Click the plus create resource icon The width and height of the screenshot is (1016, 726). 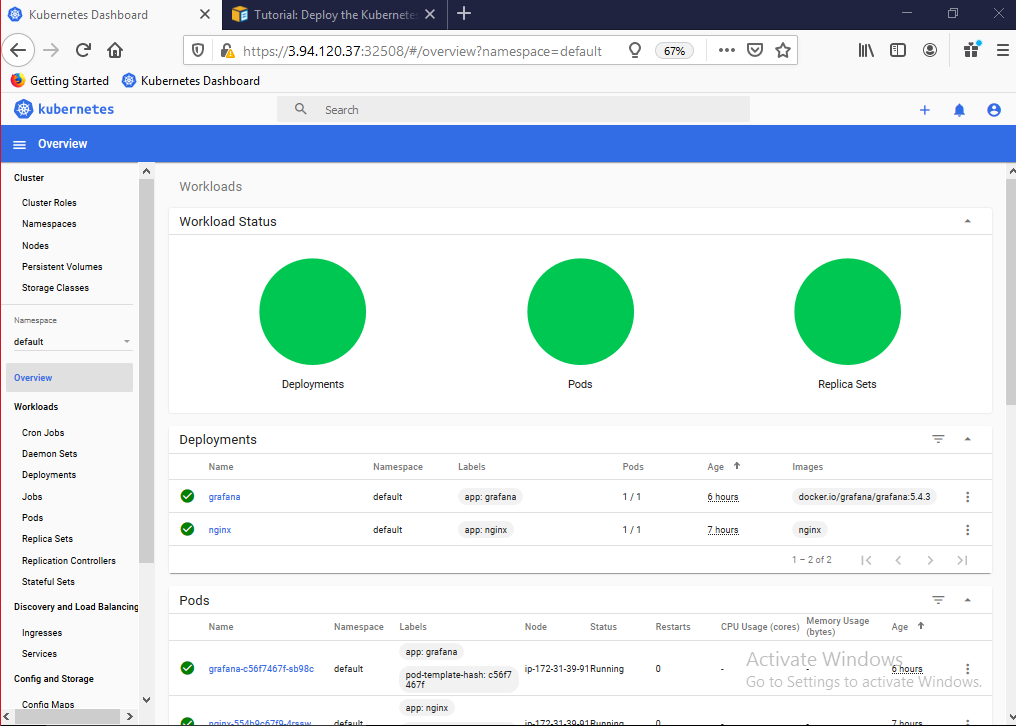(925, 110)
